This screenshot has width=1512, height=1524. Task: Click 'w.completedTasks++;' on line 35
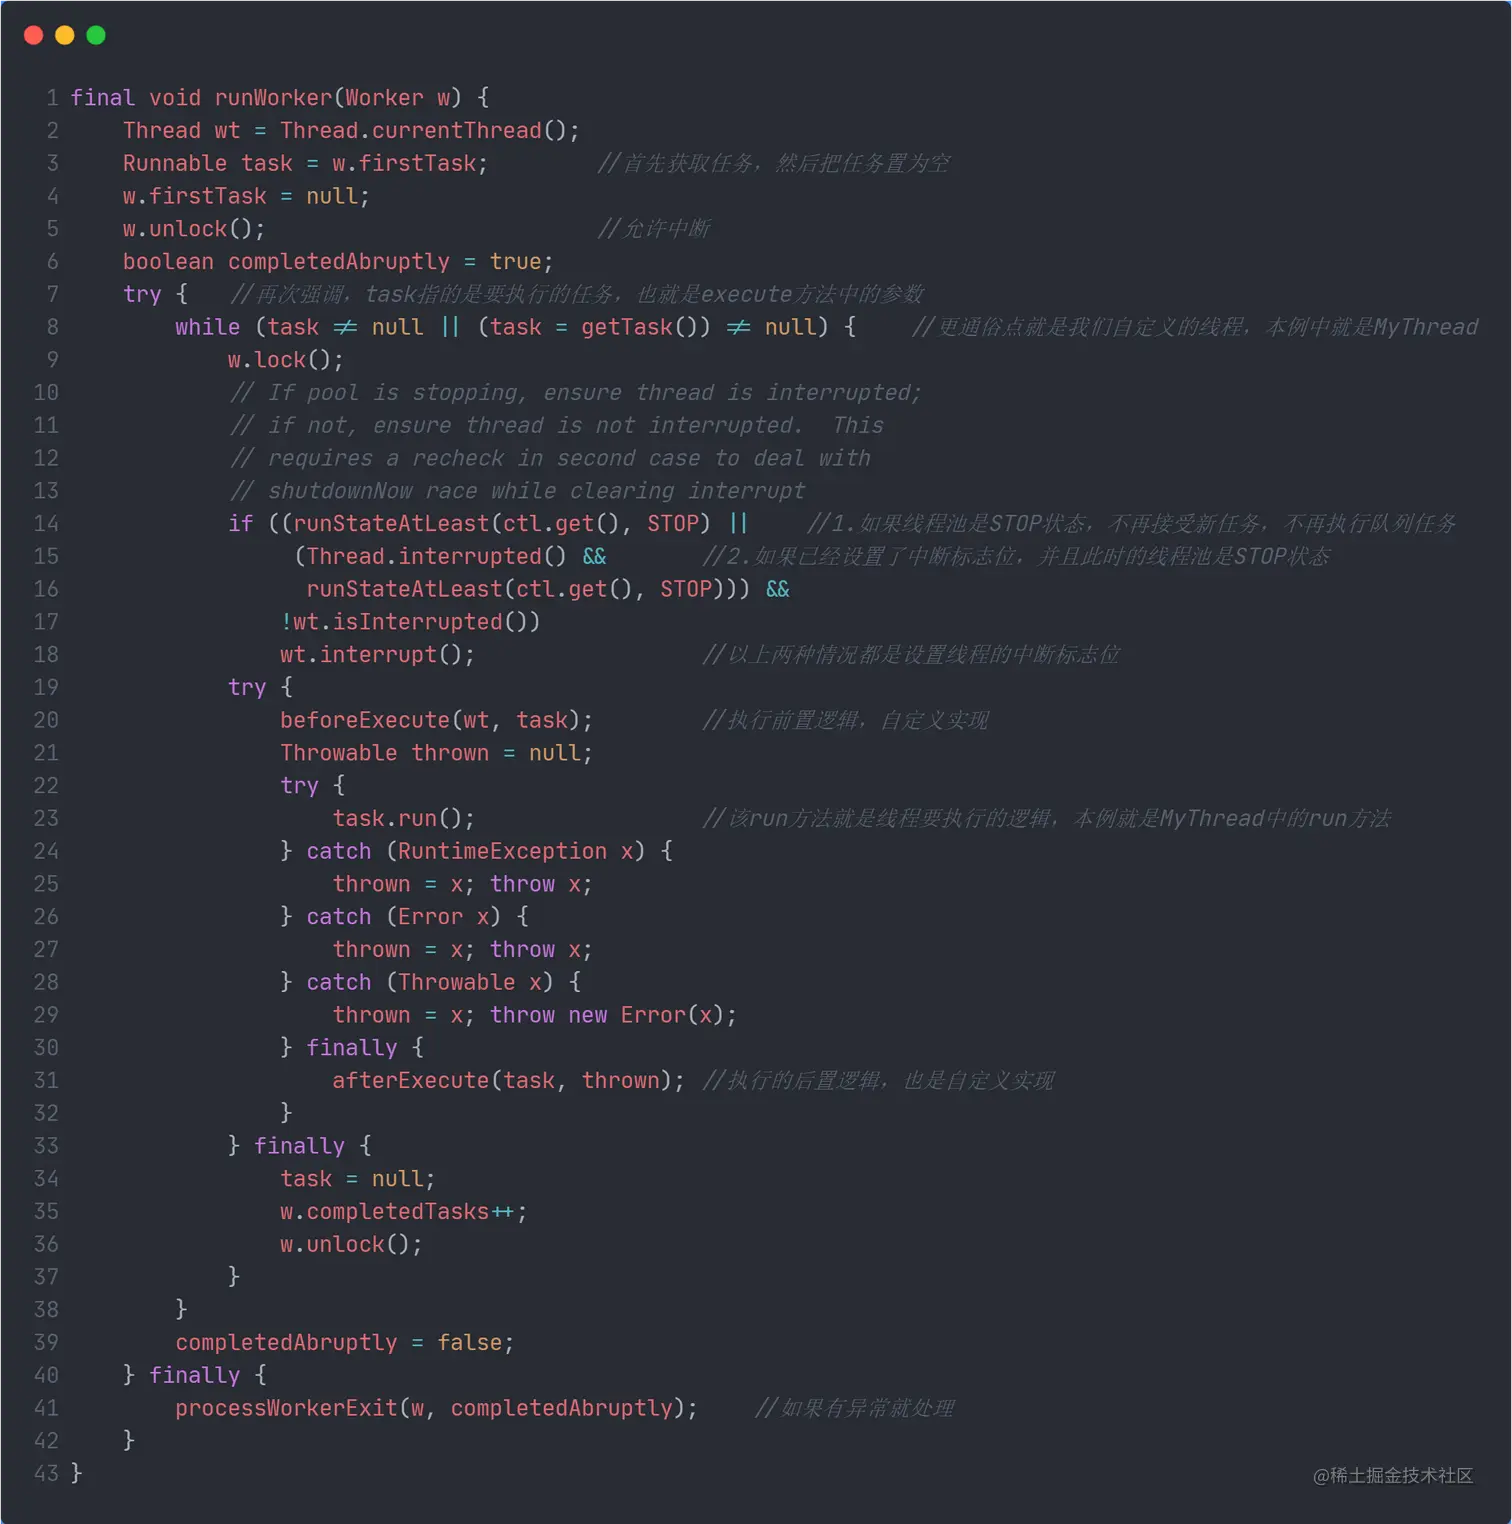[x=404, y=1211]
